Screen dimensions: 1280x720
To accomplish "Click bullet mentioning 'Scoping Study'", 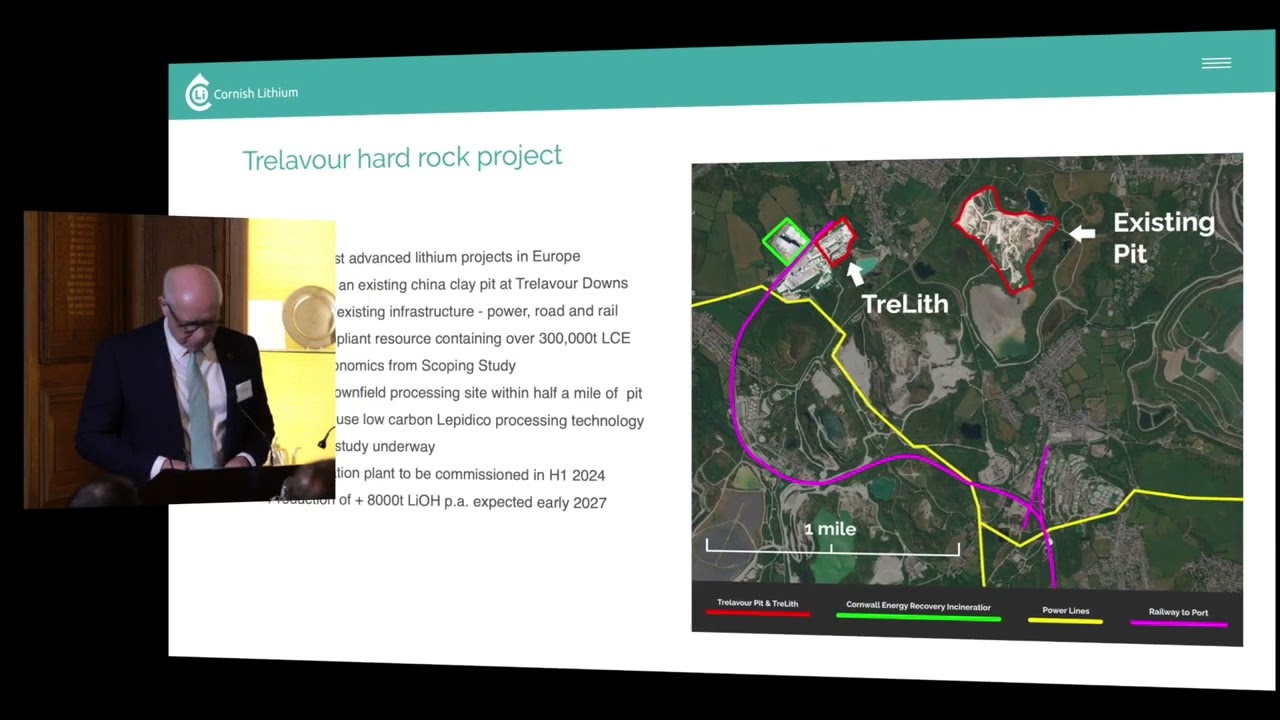I will 425,366.
